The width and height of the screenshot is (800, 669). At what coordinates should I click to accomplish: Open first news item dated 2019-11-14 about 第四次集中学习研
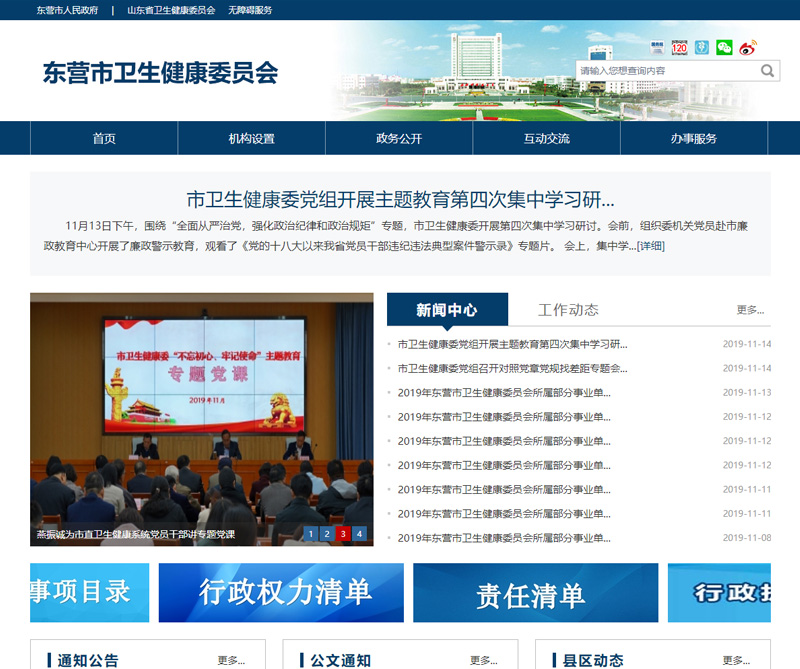point(512,344)
